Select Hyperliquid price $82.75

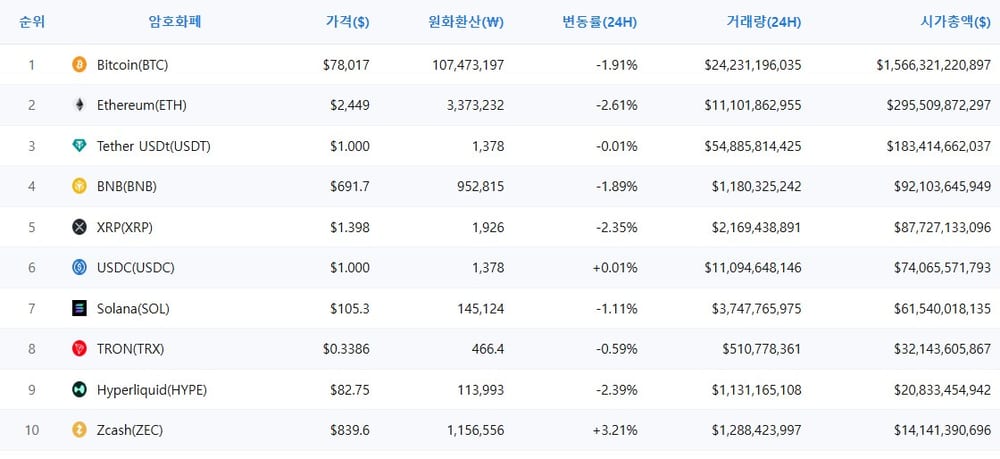(349, 390)
